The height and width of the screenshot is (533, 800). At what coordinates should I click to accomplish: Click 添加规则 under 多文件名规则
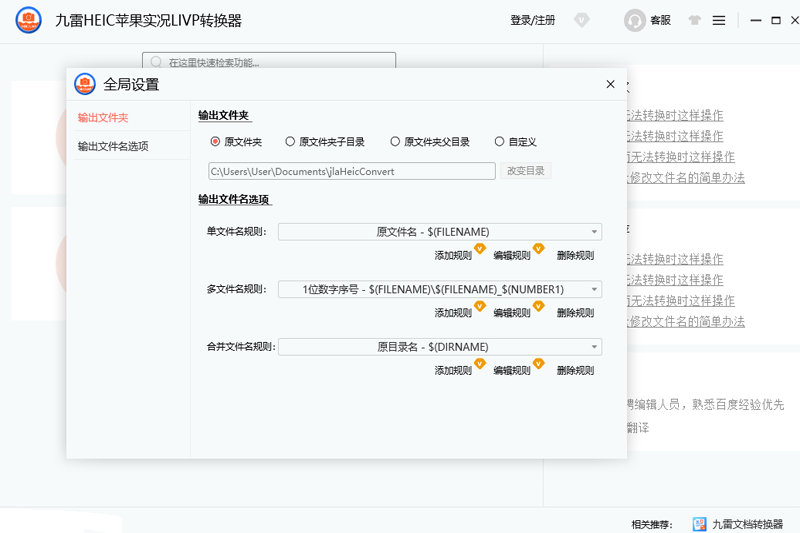[453, 313]
